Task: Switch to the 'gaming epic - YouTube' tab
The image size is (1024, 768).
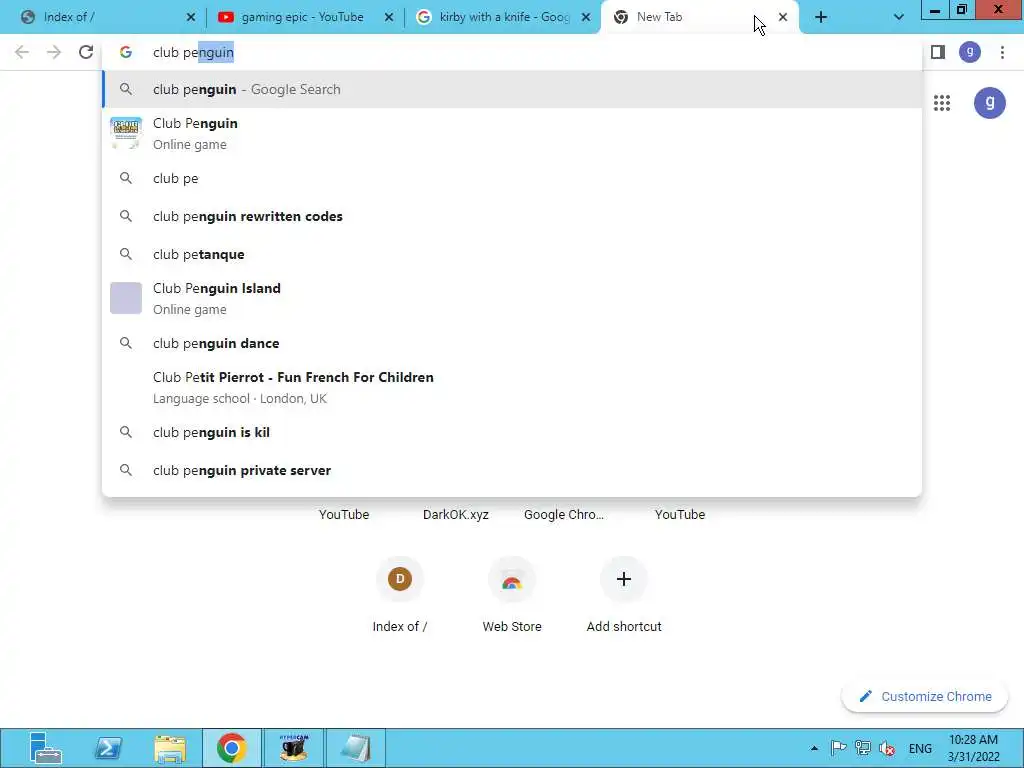Action: [x=302, y=18]
